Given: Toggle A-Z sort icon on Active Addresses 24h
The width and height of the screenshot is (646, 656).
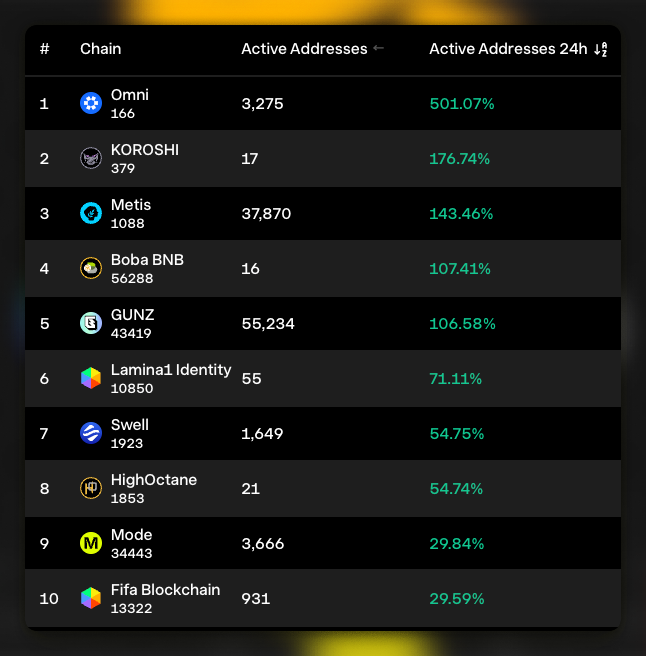Looking at the screenshot, I should 601,49.
